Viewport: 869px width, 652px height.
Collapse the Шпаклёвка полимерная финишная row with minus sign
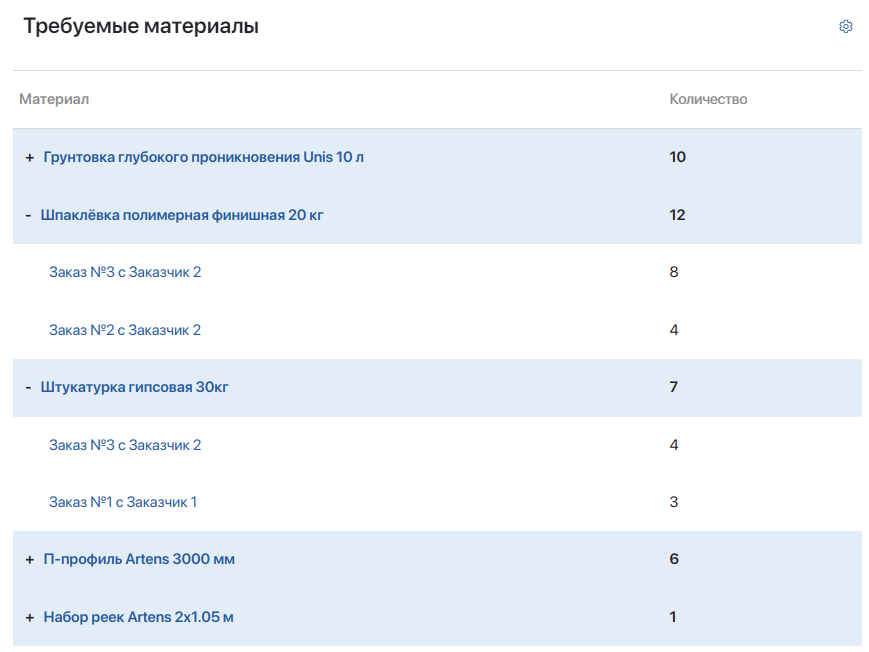coord(28,215)
